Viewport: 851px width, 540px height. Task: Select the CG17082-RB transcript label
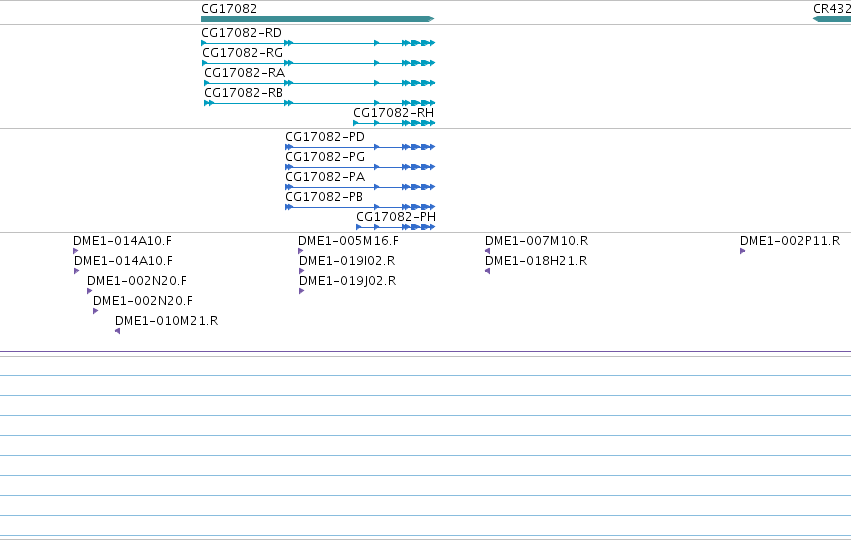click(x=244, y=93)
